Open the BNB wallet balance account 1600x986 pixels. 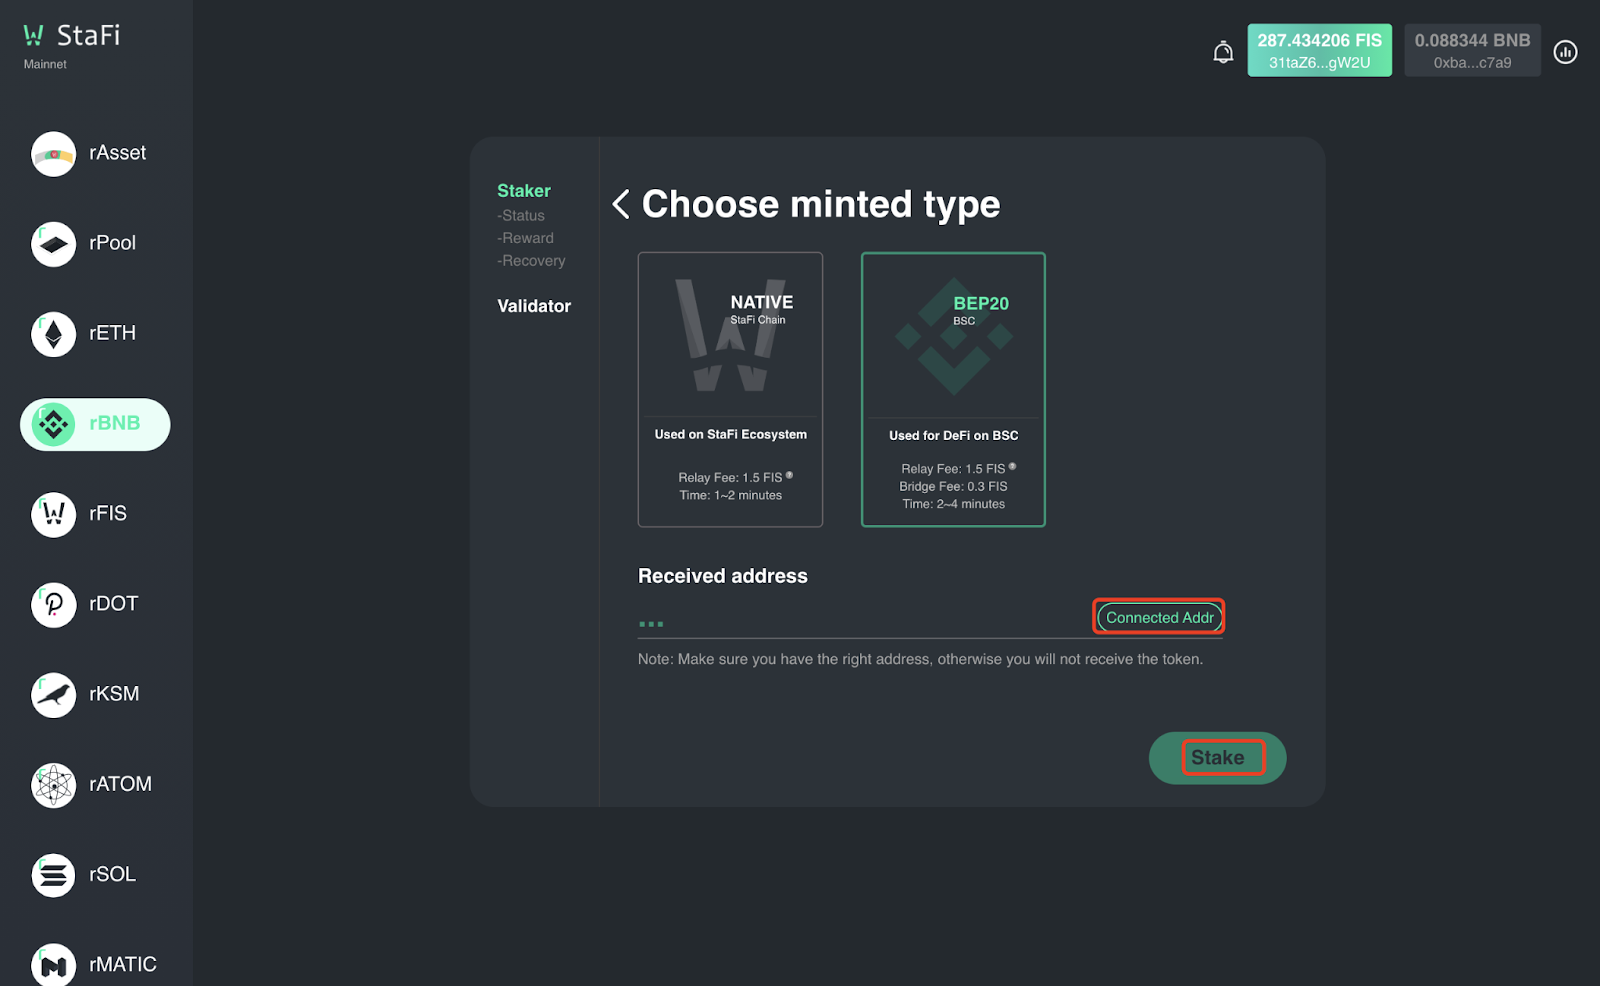[1473, 51]
